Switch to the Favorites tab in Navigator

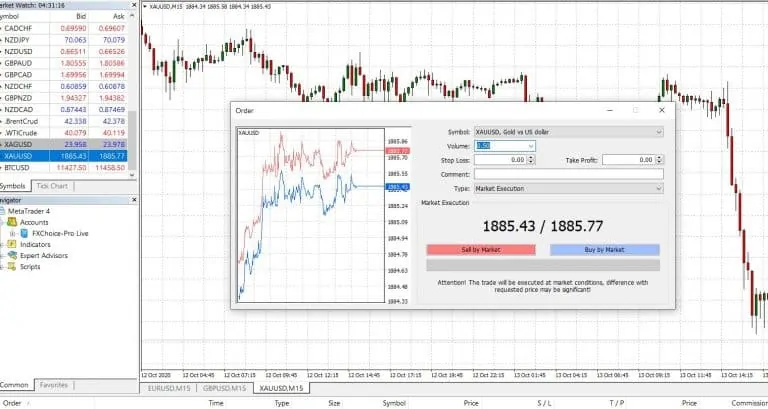pyautogui.click(x=54, y=385)
